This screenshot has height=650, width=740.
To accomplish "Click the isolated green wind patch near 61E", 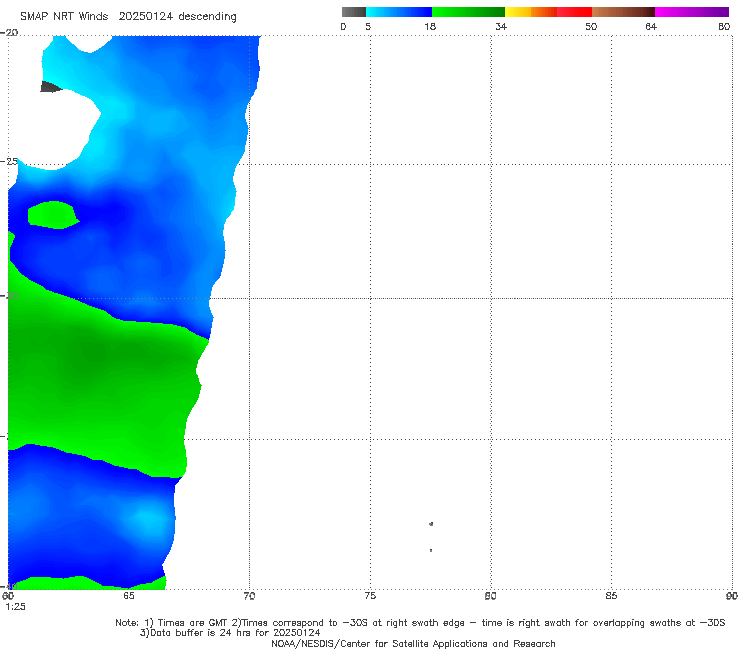I will click(53, 215).
